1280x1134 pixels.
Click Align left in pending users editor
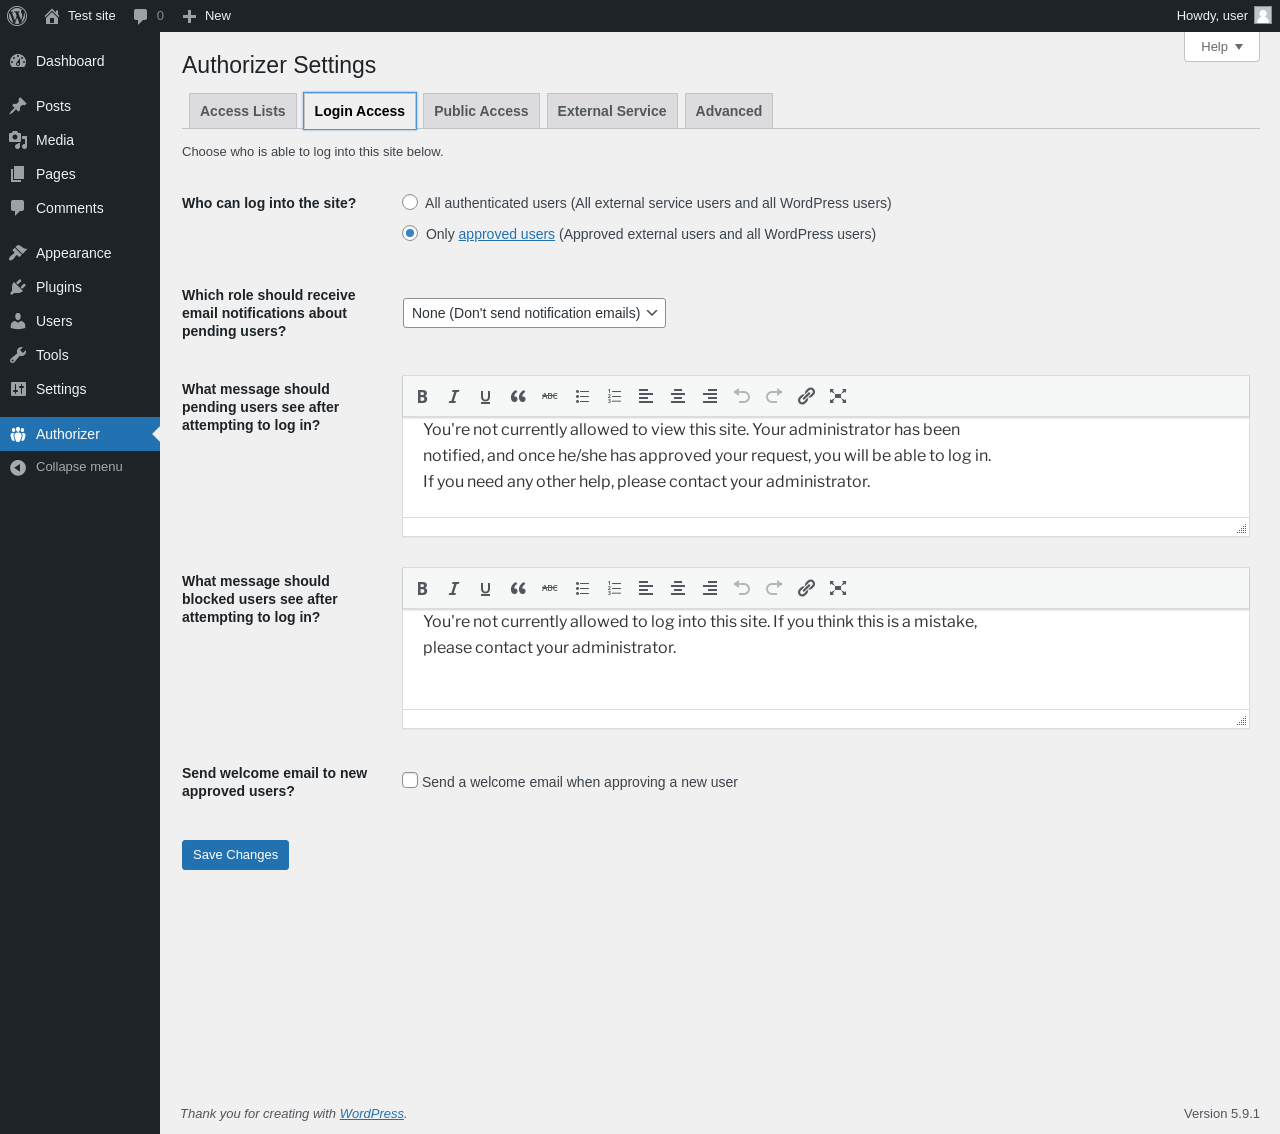[646, 397]
